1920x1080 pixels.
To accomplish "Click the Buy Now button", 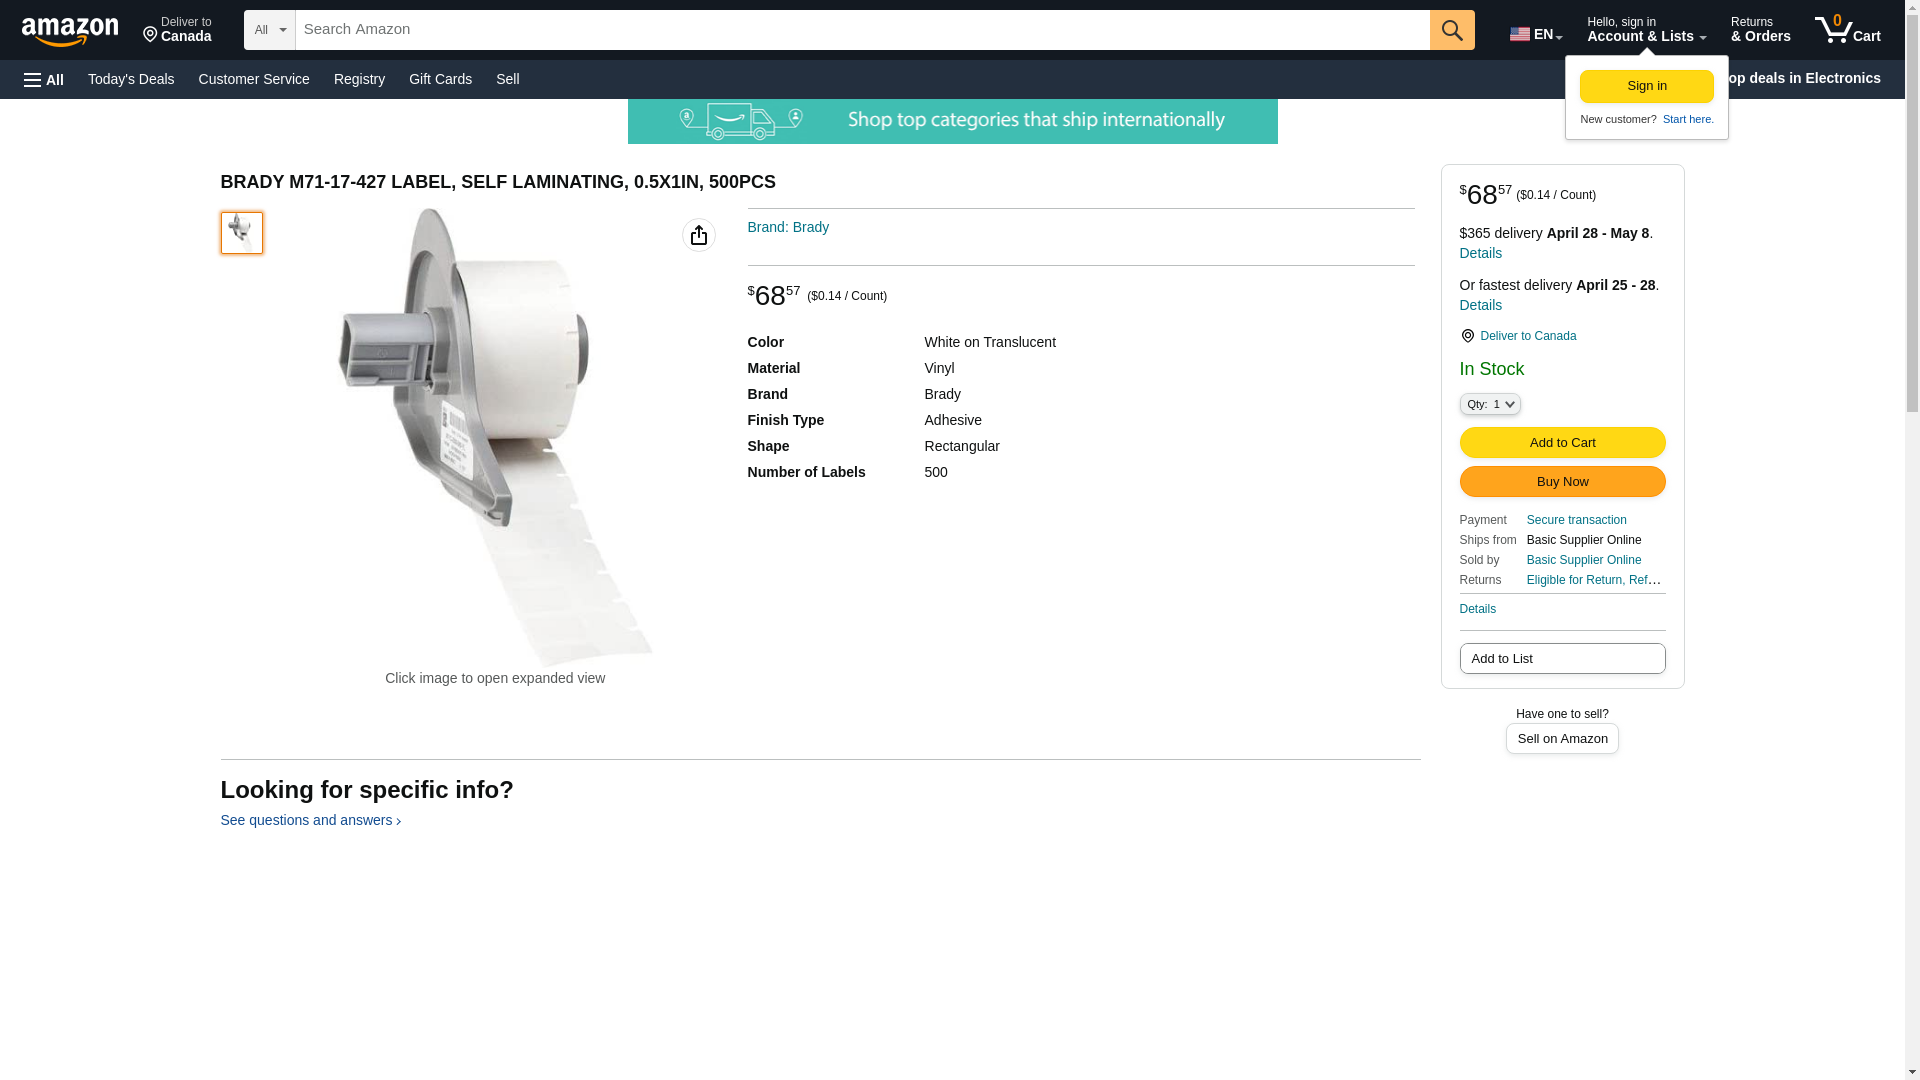I will coord(1562,482).
